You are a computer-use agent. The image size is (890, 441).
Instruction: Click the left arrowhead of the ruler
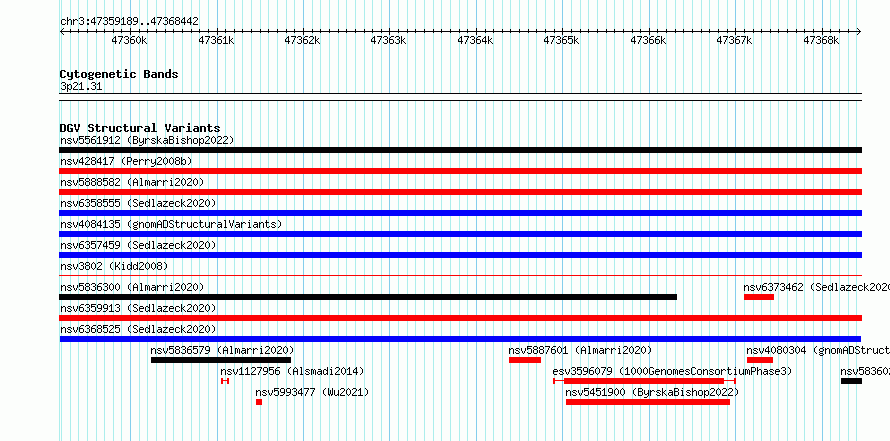tap(62, 32)
